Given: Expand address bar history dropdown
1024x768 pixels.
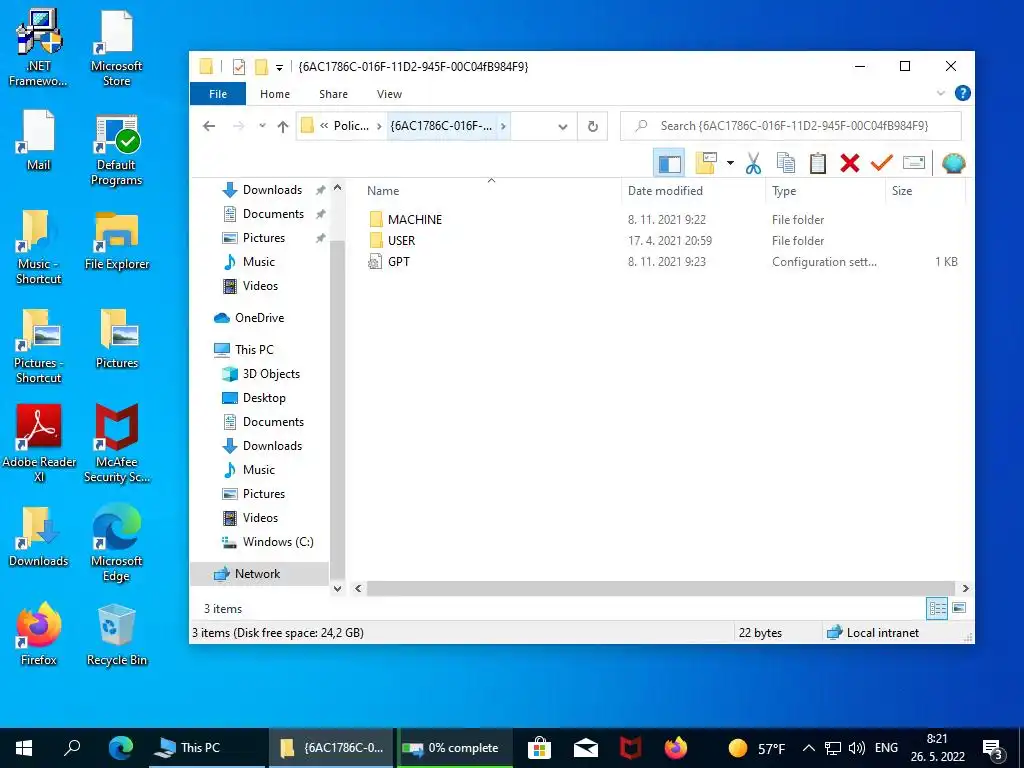Looking at the screenshot, I should click(x=562, y=127).
